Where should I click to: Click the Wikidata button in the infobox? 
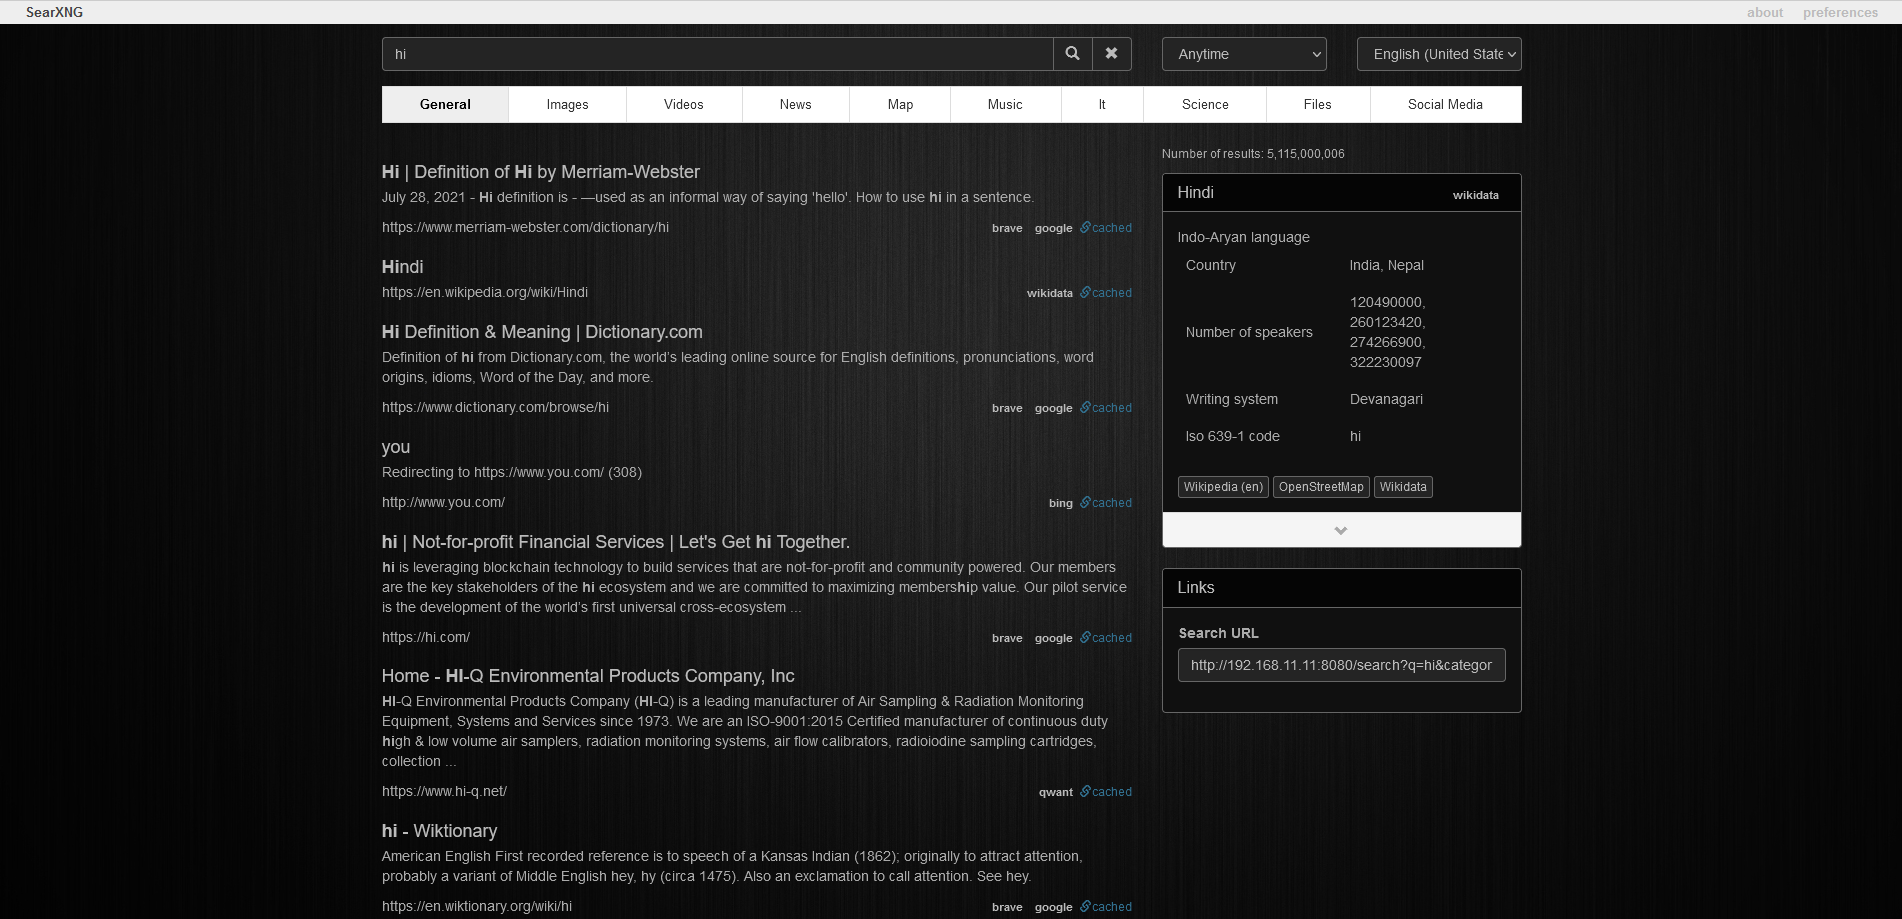[x=1403, y=487]
